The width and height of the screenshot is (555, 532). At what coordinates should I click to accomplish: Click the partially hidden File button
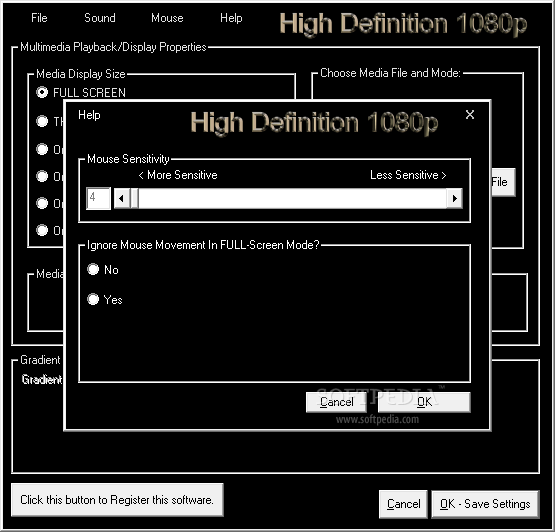[503, 182]
